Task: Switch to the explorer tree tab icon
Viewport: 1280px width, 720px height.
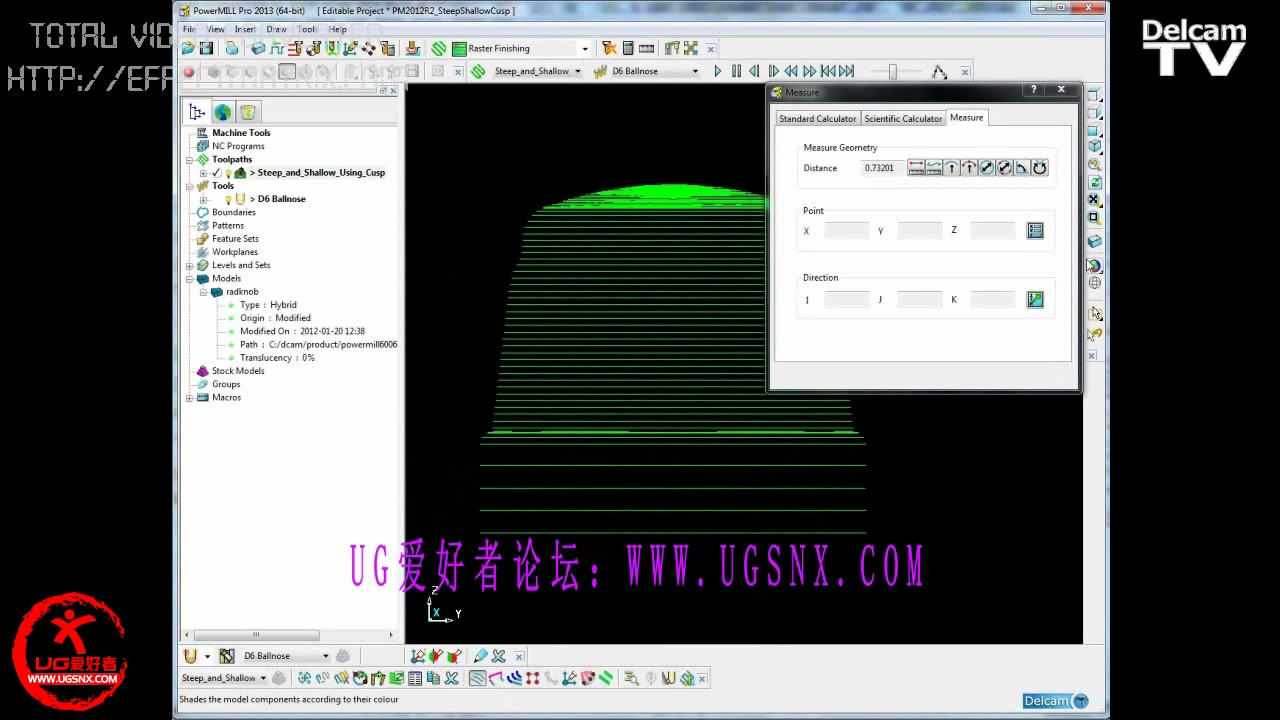Action: click(197, 112)
